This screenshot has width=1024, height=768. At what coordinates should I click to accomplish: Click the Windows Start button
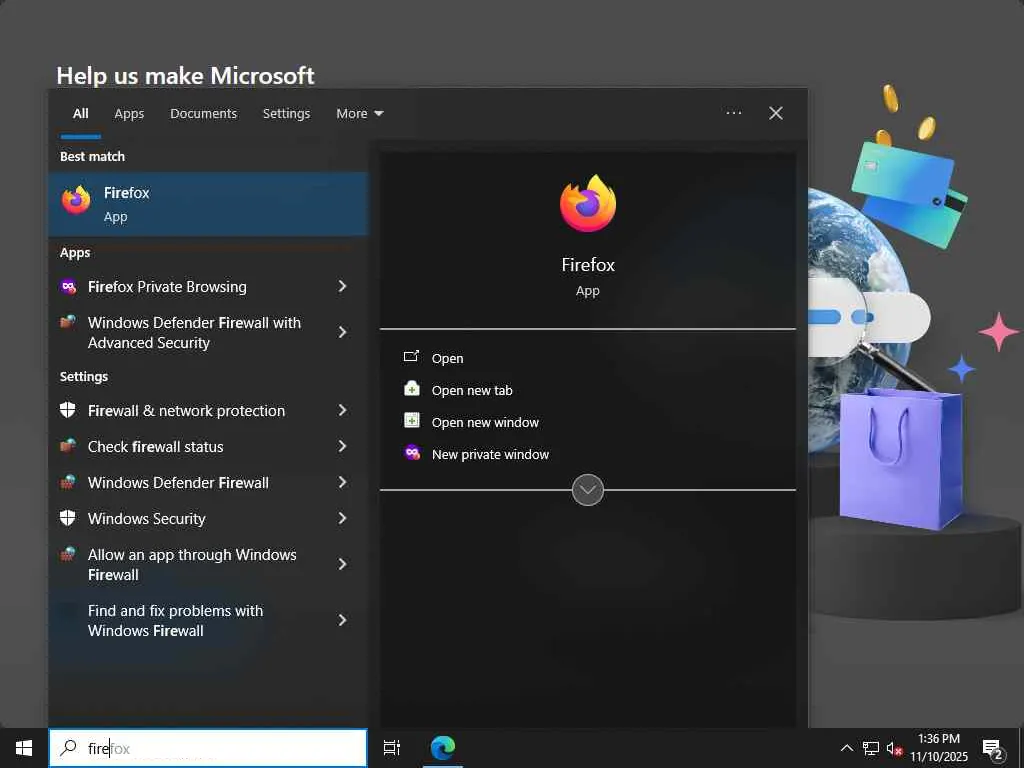coord(24,748)
